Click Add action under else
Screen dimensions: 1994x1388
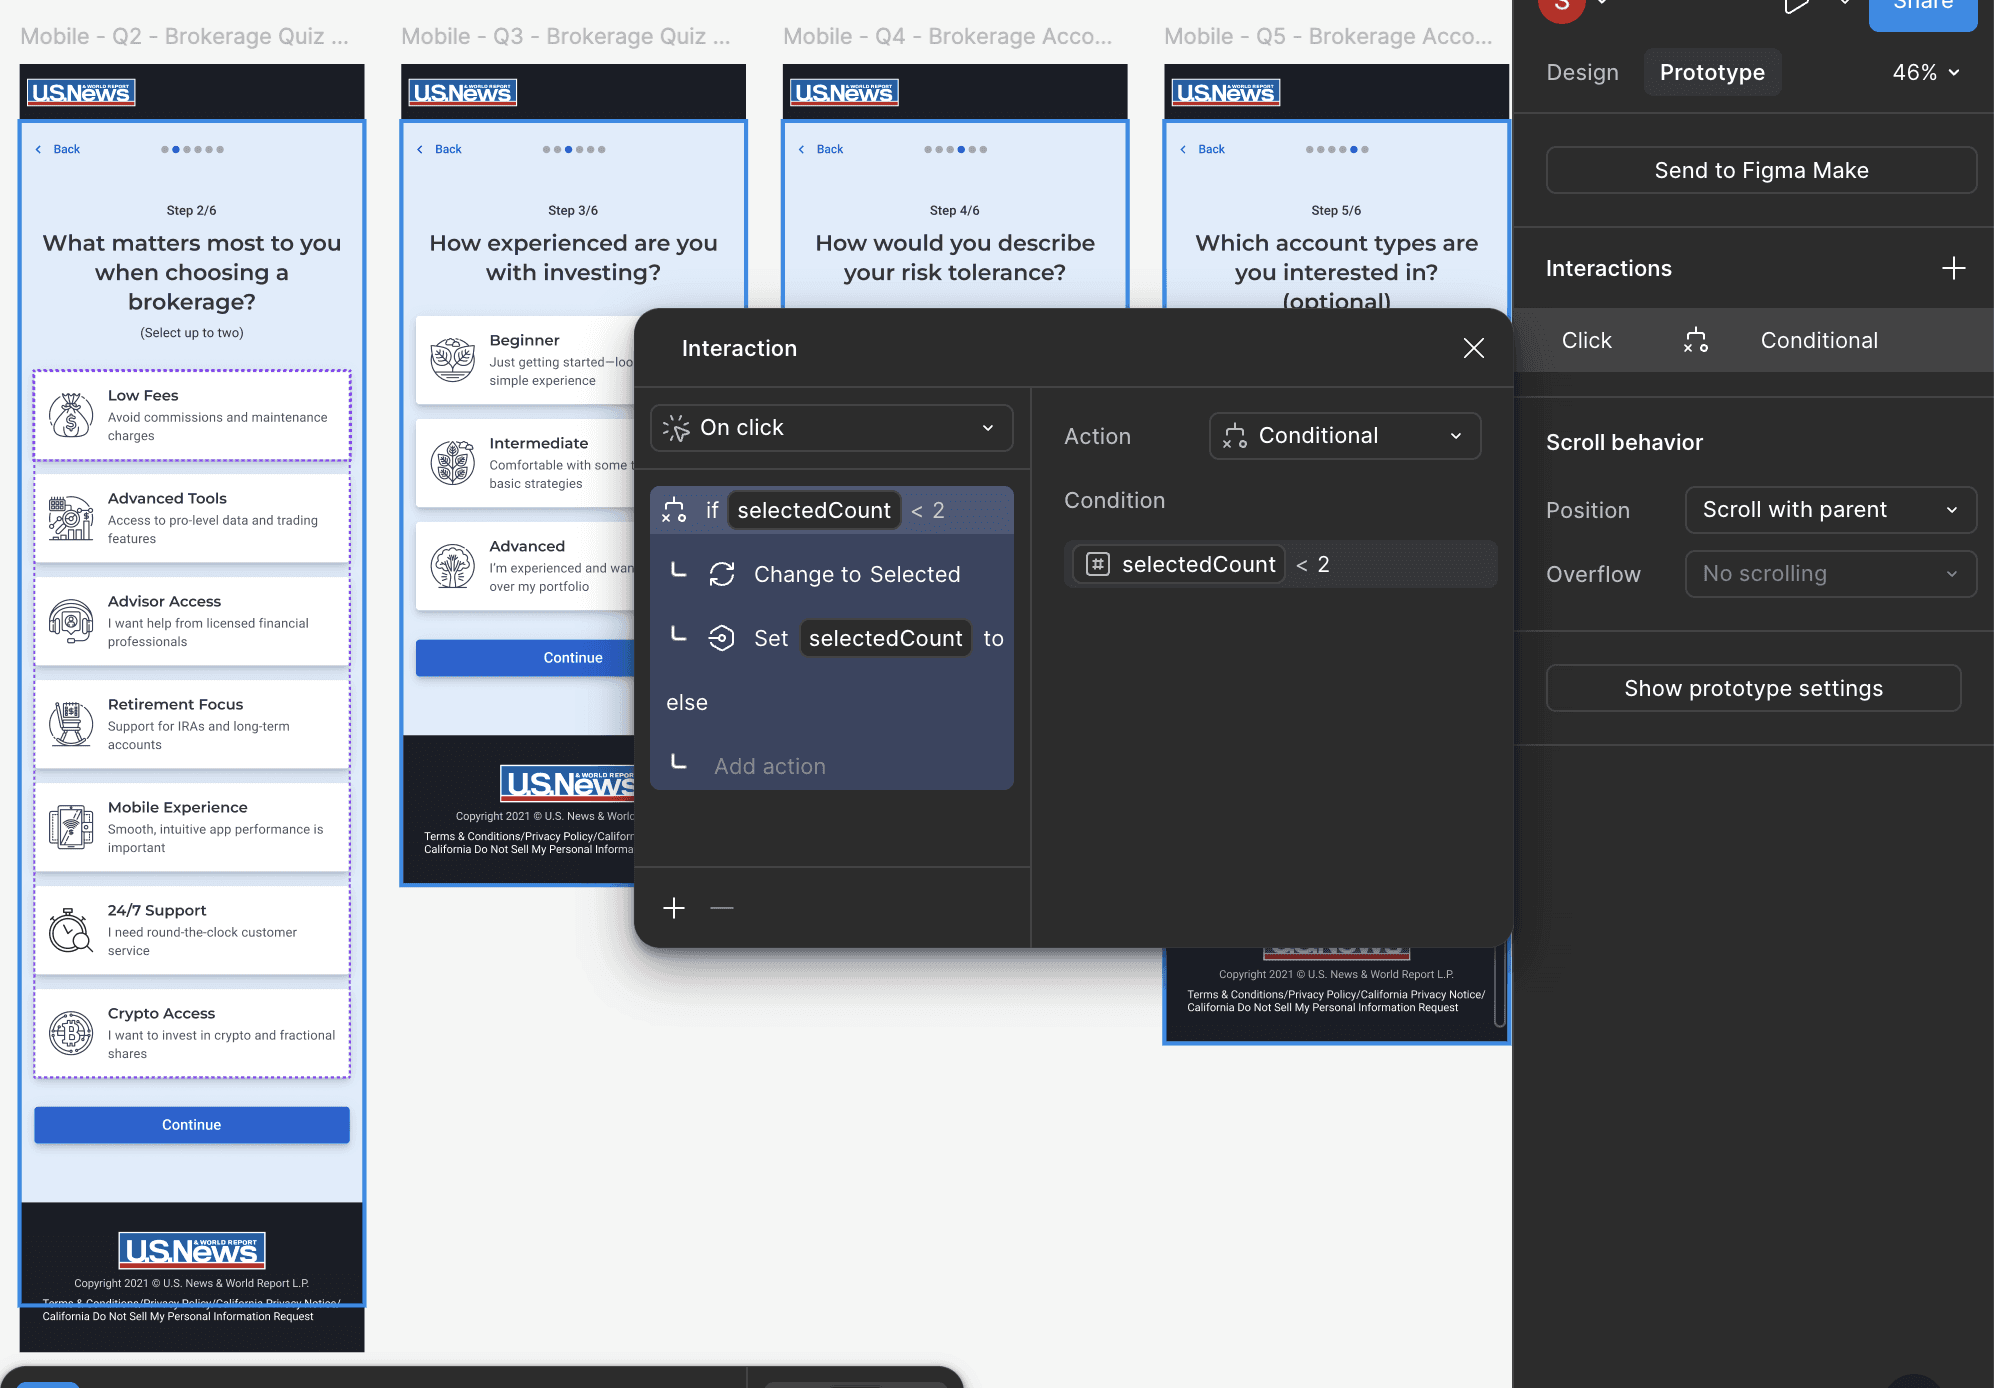pos(769,766)
